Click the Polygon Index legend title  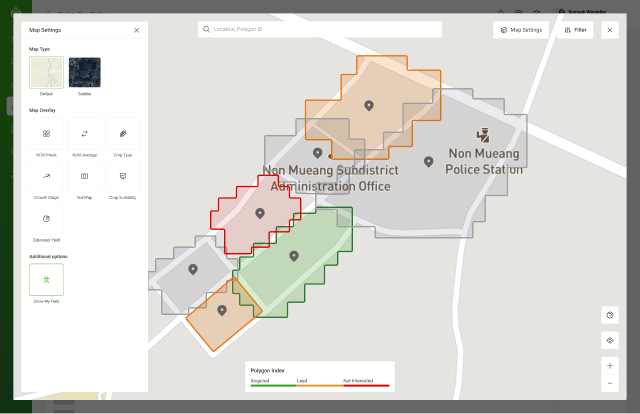pos(267,370)
